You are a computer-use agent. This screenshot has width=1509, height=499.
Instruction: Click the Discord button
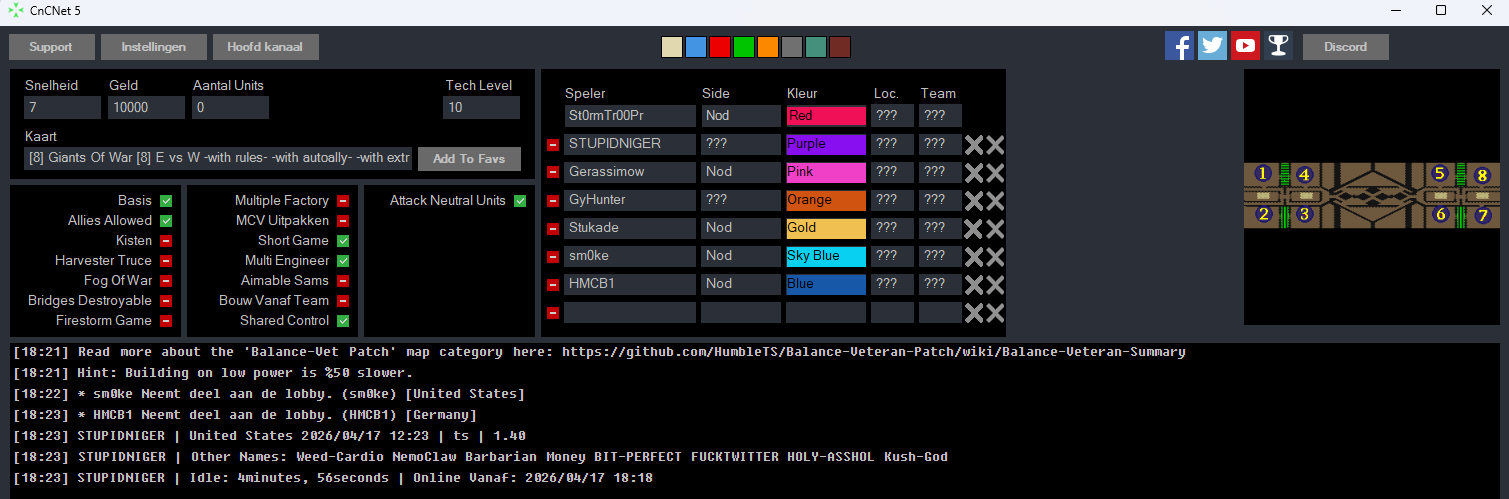point(1345,47)
